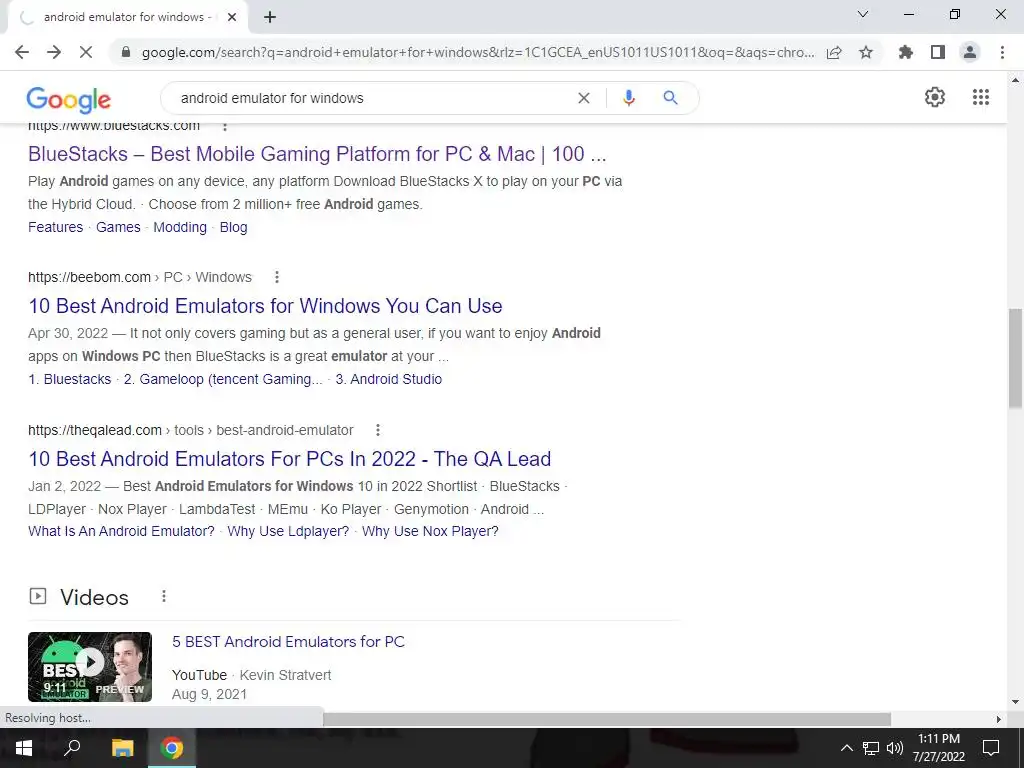The width and height of the screenshot is (1024, 768).
Task: Open the network status tray icon
Action: point(871,748)
